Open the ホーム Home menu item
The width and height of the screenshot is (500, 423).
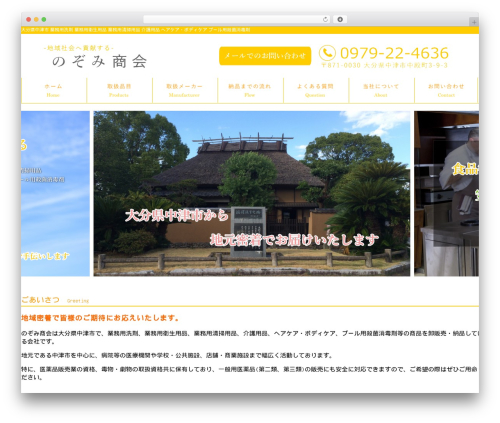pyautogui.click(x=54, y=90)
